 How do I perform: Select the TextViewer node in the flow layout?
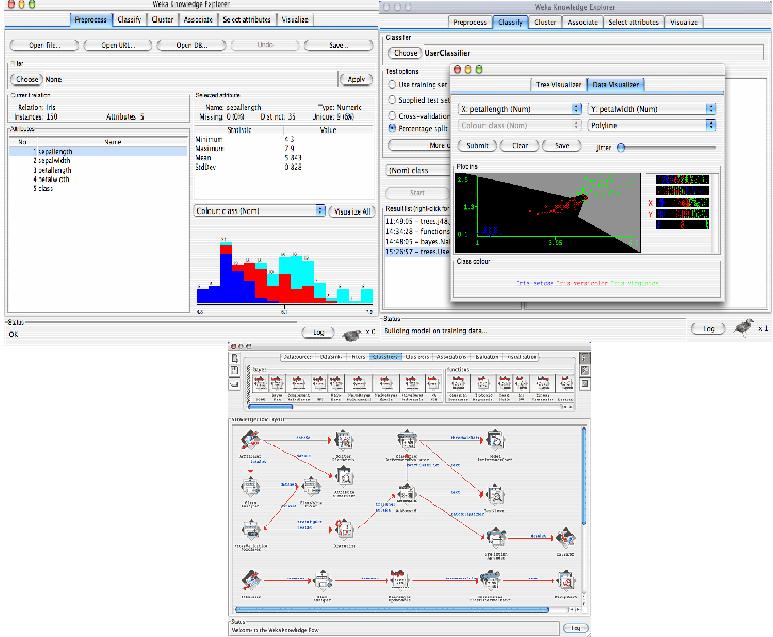tap(494, 494)
